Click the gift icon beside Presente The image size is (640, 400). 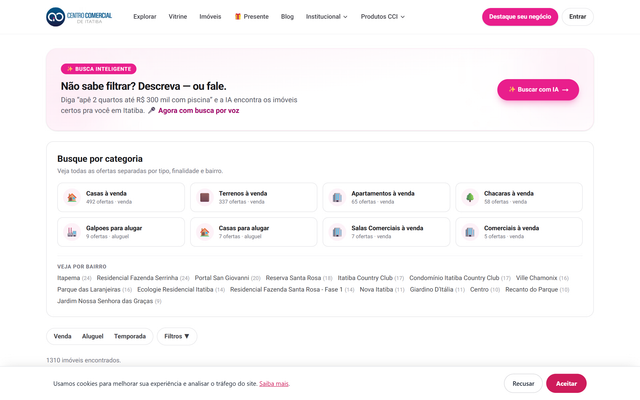(x=238, y=16)
